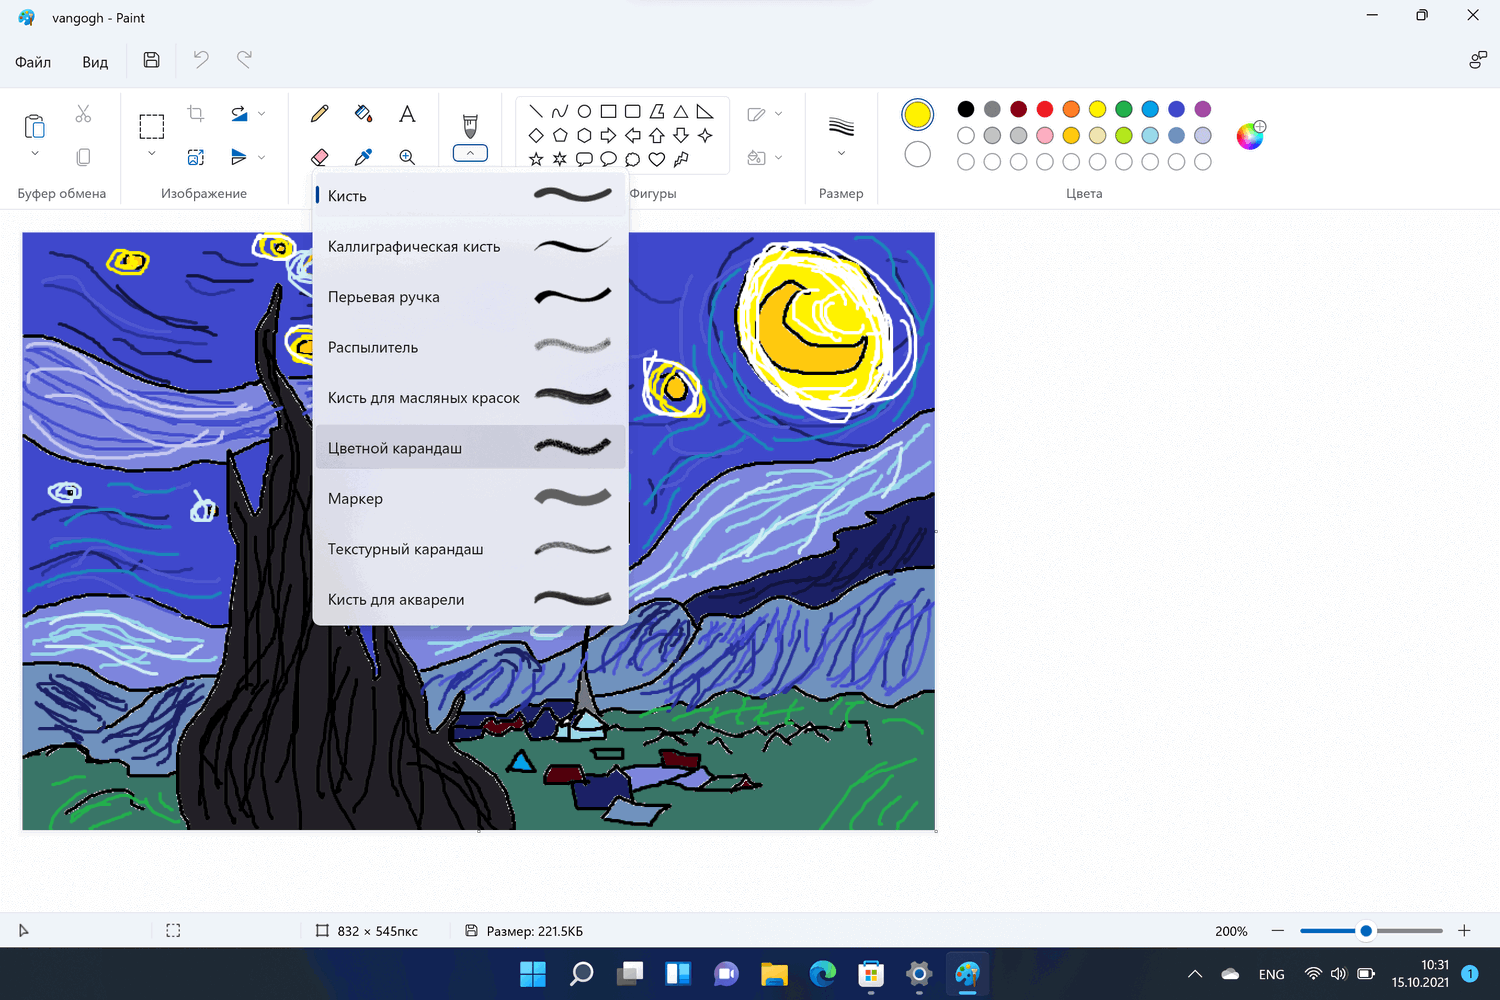
Task: Select the Text tool
Action: (x=407, y=114)
